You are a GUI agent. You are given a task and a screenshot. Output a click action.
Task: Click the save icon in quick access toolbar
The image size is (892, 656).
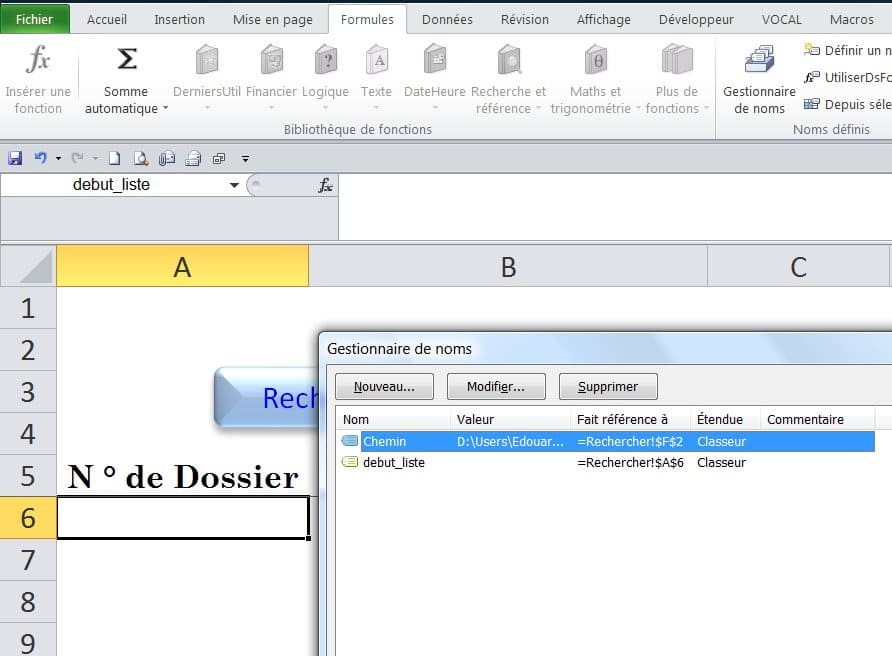click(x=15, y=158)
